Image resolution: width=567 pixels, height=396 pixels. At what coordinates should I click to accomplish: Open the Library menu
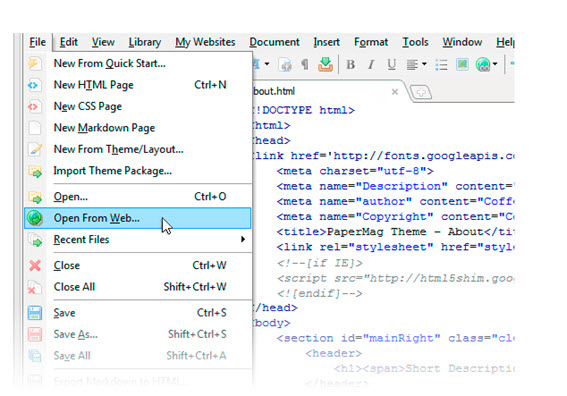pyautogui.click(x=145, y=42)
